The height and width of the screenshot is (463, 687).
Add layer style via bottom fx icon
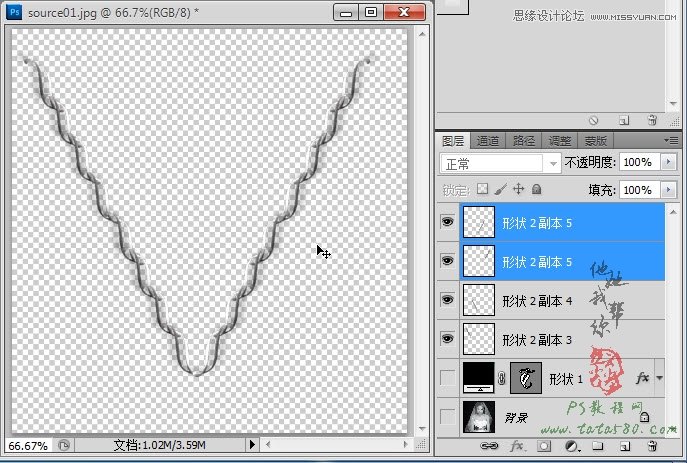(517, 446)
